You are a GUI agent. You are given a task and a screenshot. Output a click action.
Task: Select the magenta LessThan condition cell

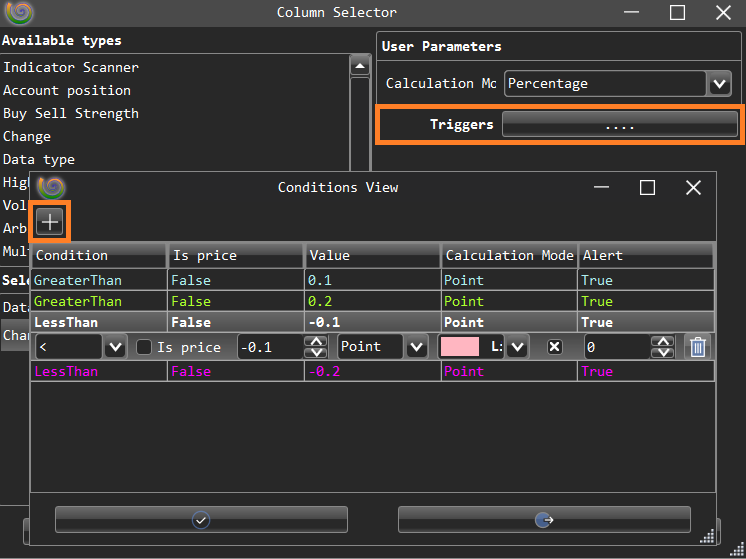point(99,371)
